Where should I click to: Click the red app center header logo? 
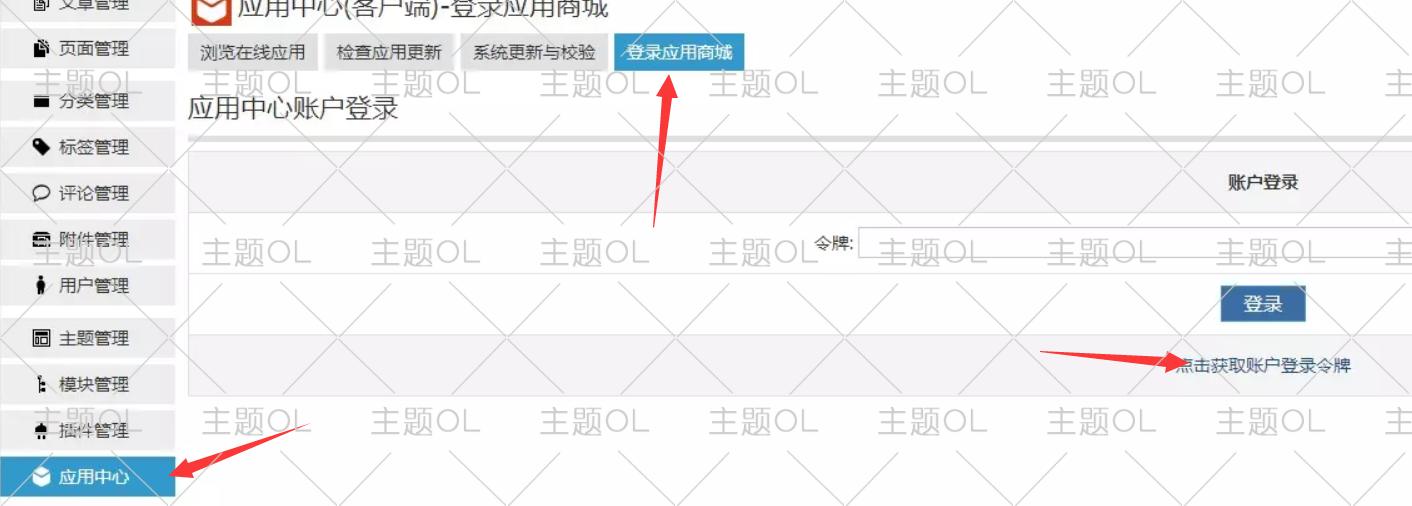click(x=210, y=10)
